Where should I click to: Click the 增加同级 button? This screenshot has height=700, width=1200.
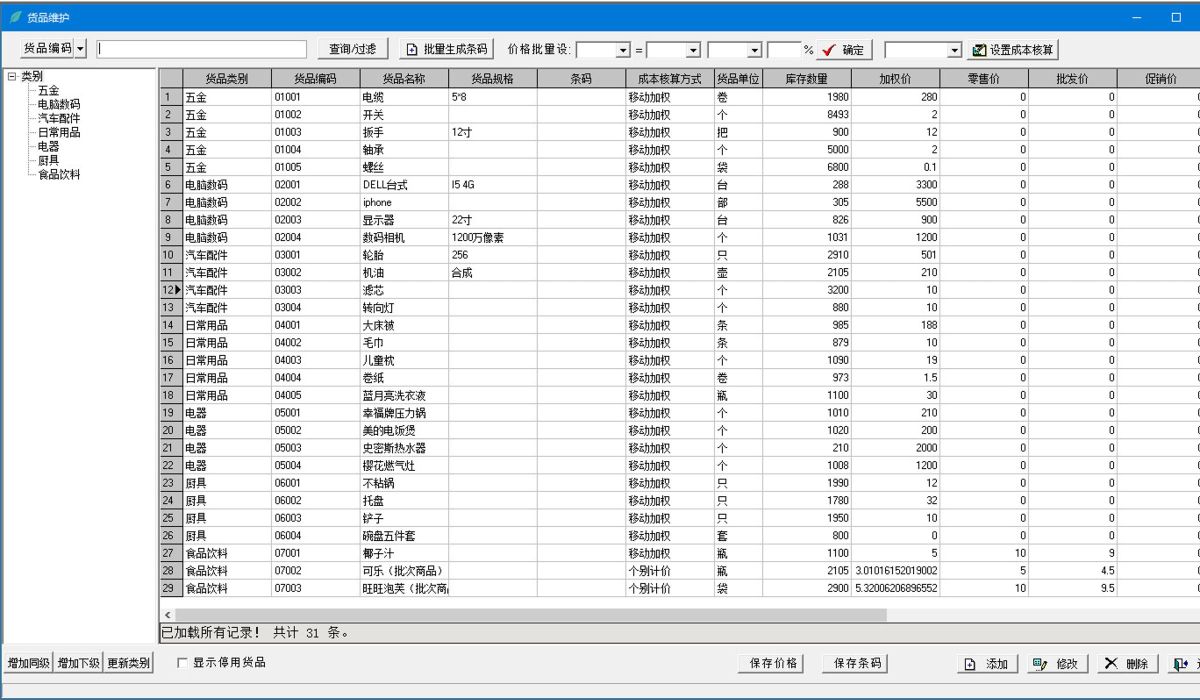click(x=28, y=664)
